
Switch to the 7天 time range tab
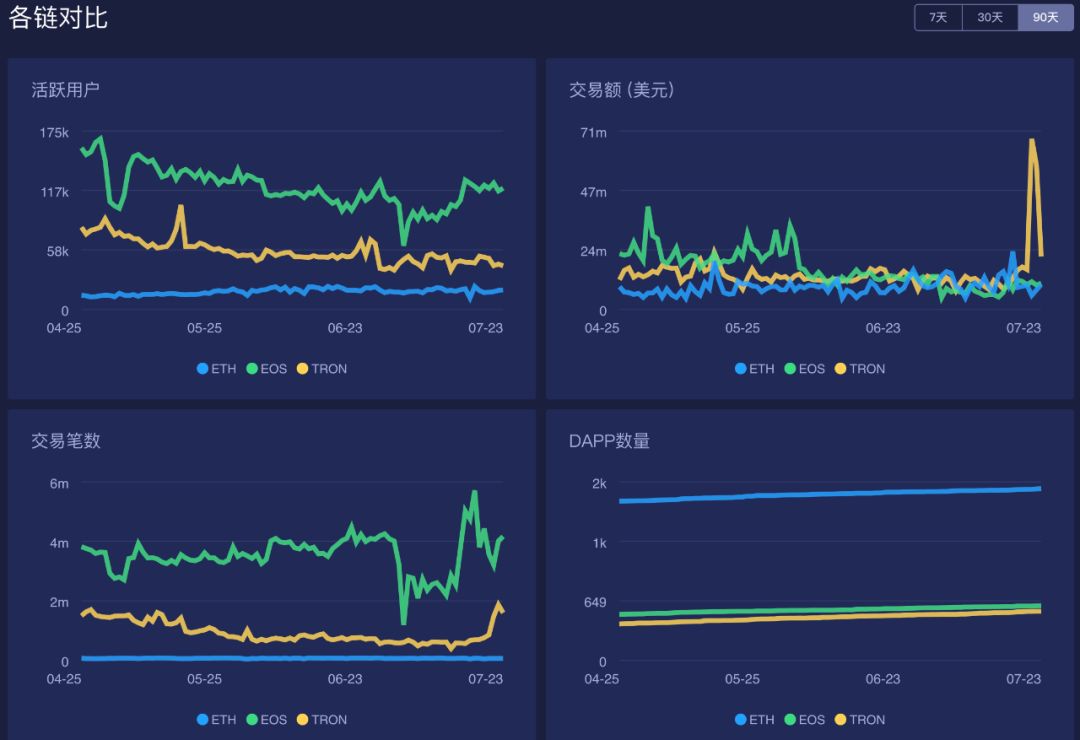[x=937, y=17]
